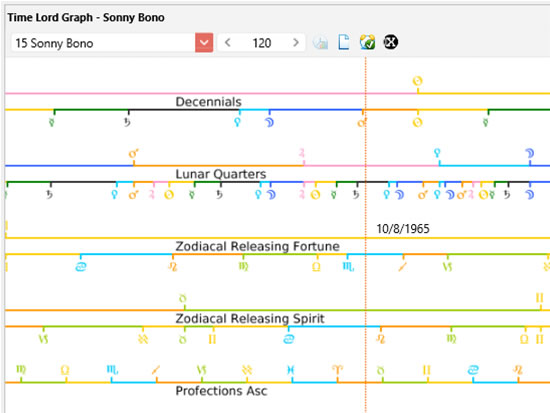Select Sagittarius glyph in Zodiacal Releasing Fortune
Viewport: 550px width, 413px height.
pos(402,267)
